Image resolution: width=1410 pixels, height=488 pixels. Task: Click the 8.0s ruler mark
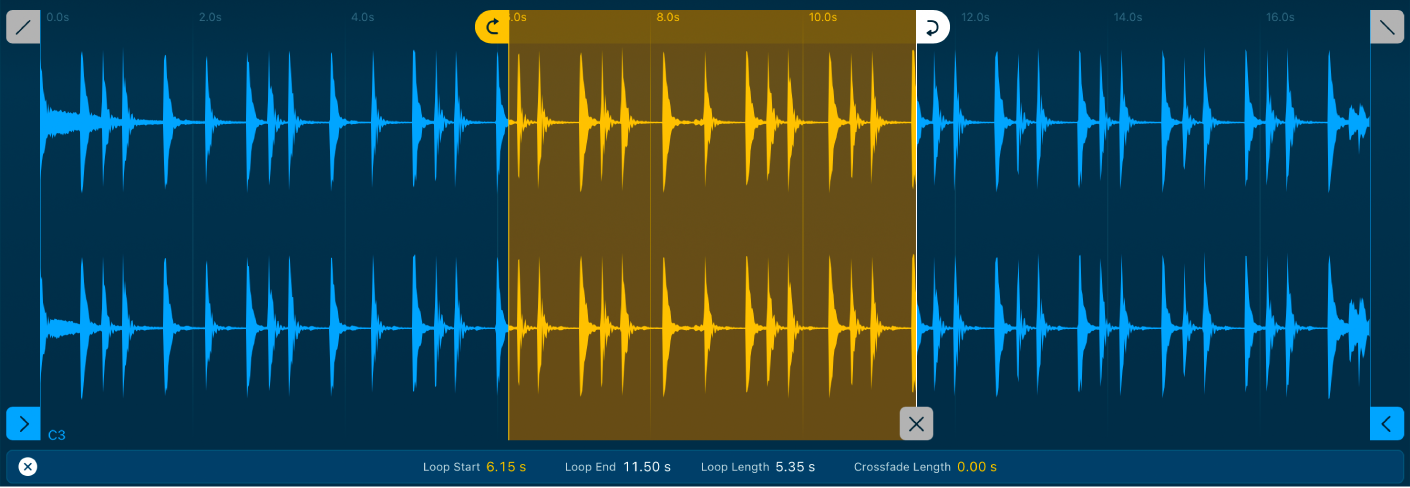[668, 17]
